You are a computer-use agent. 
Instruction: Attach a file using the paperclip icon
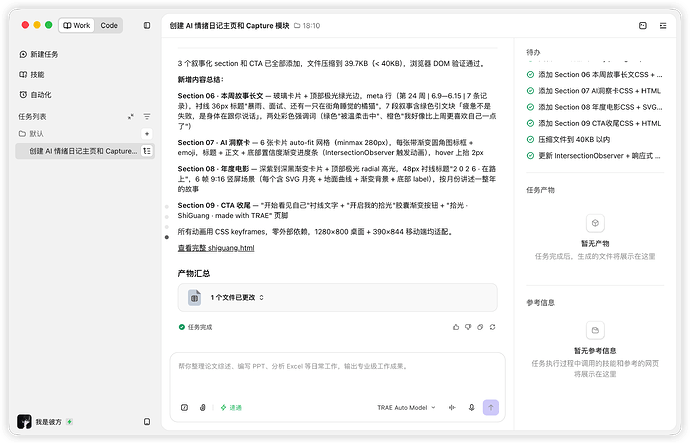202,407
